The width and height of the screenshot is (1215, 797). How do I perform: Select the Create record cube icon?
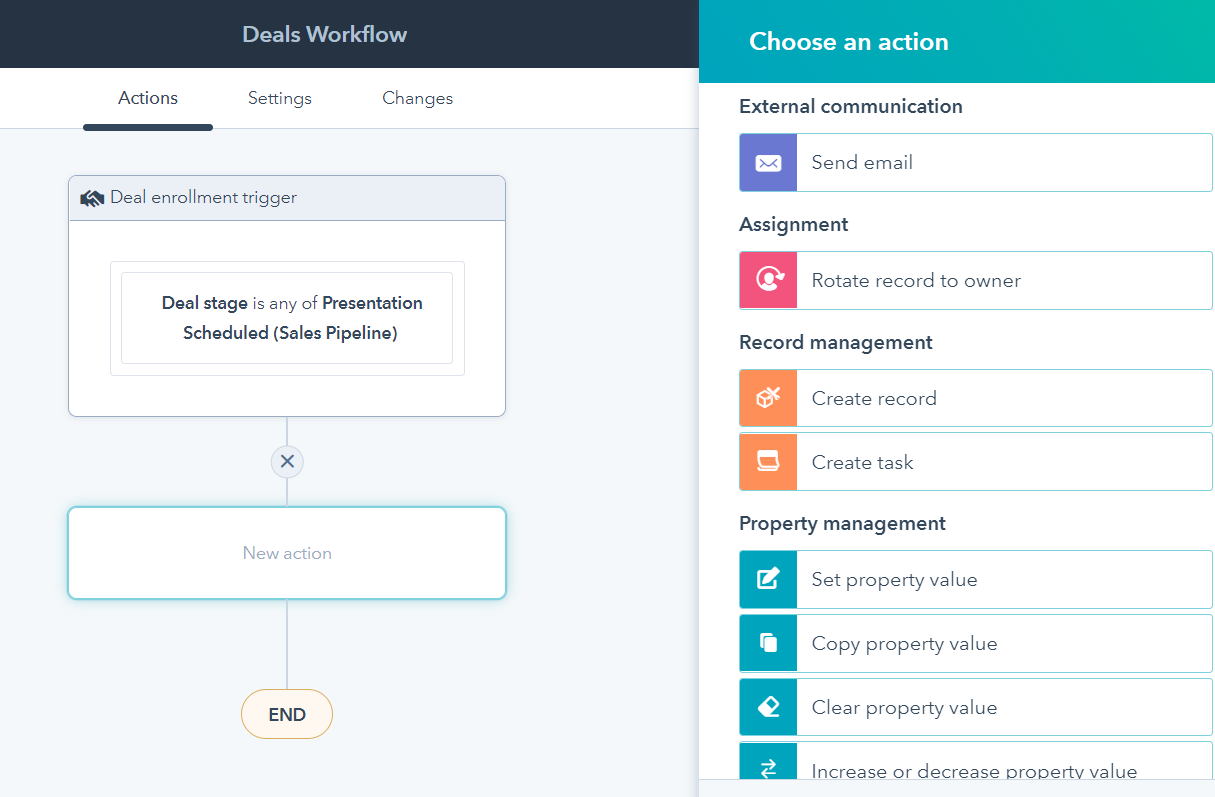(767, 397)
